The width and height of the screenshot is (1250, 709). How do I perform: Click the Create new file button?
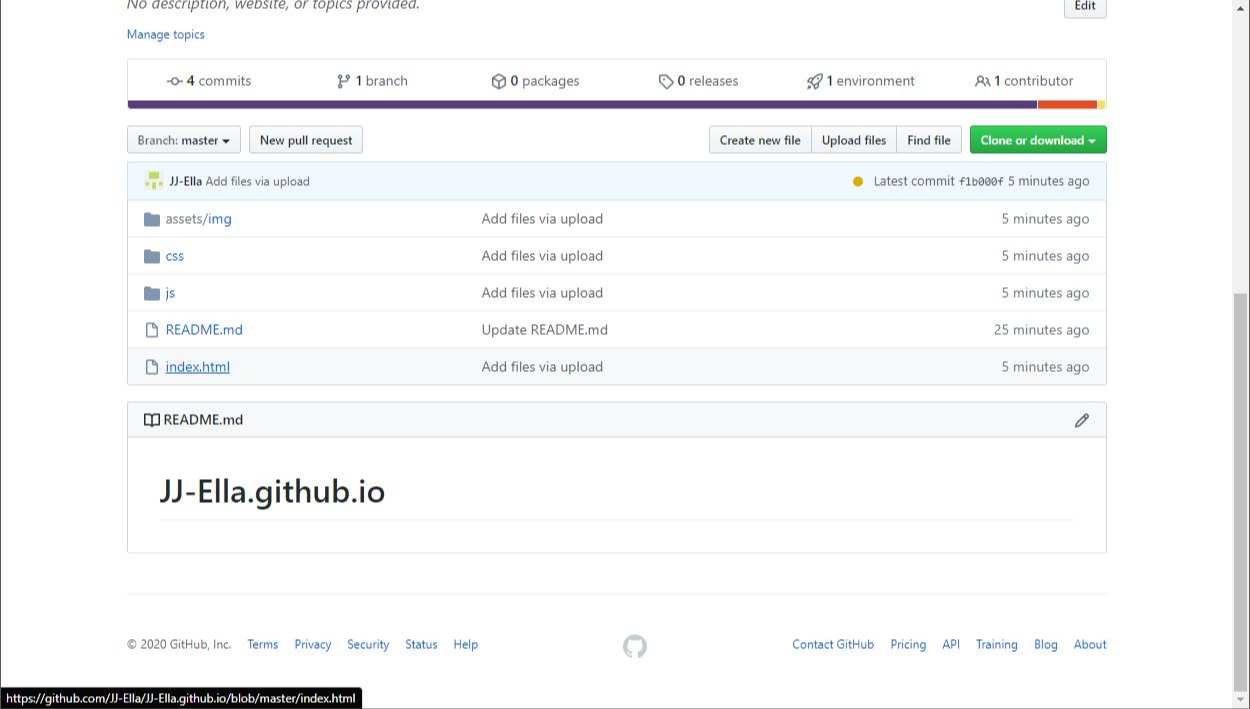[760, 140]
